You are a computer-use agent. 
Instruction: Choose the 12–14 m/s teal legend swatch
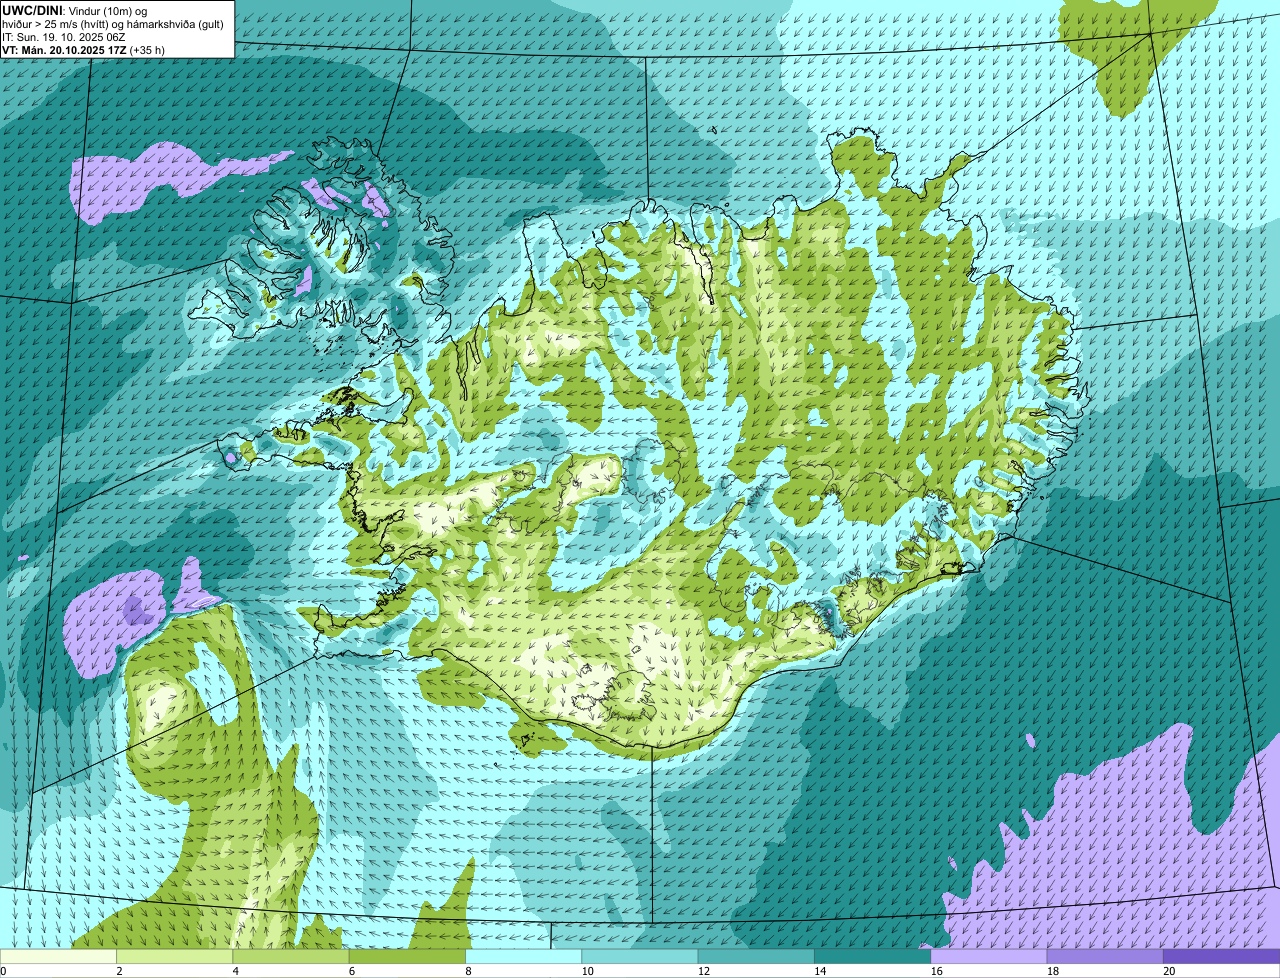756,956
